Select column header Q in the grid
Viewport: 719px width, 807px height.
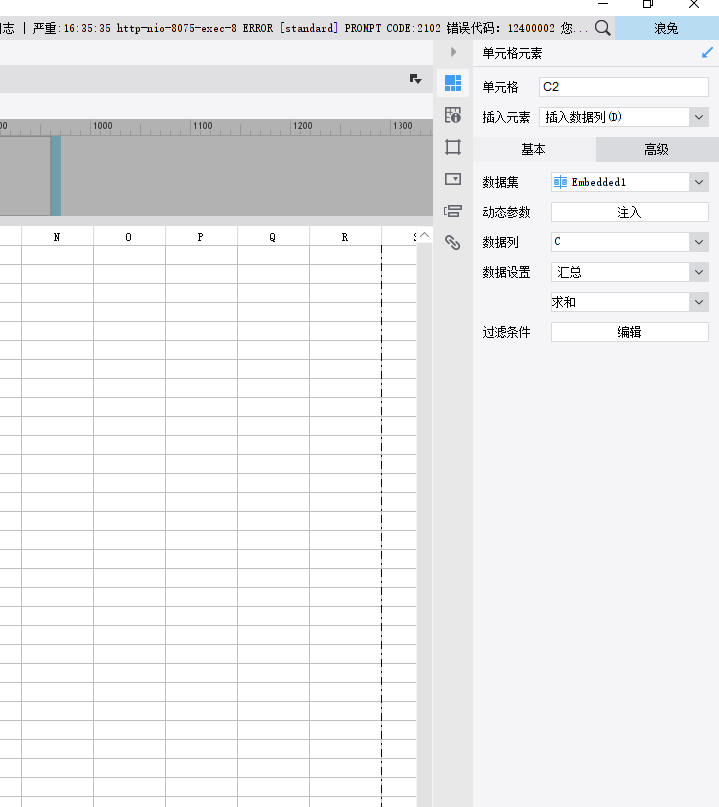tap(273, 237)
